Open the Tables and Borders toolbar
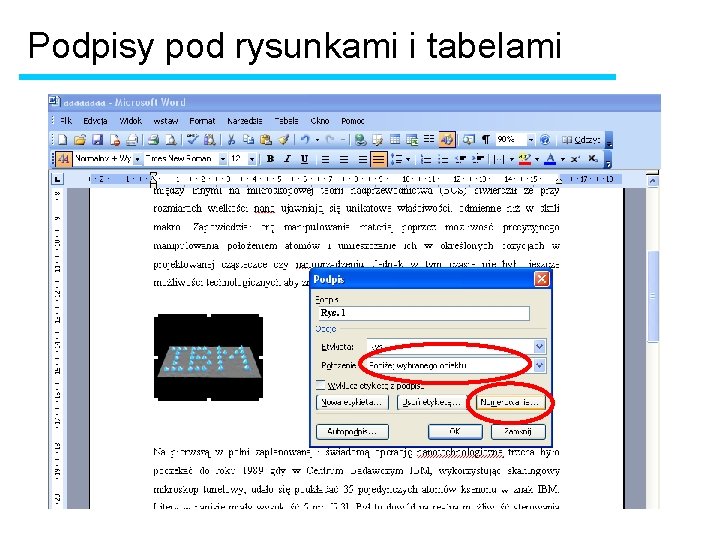 tap(377, 140)
